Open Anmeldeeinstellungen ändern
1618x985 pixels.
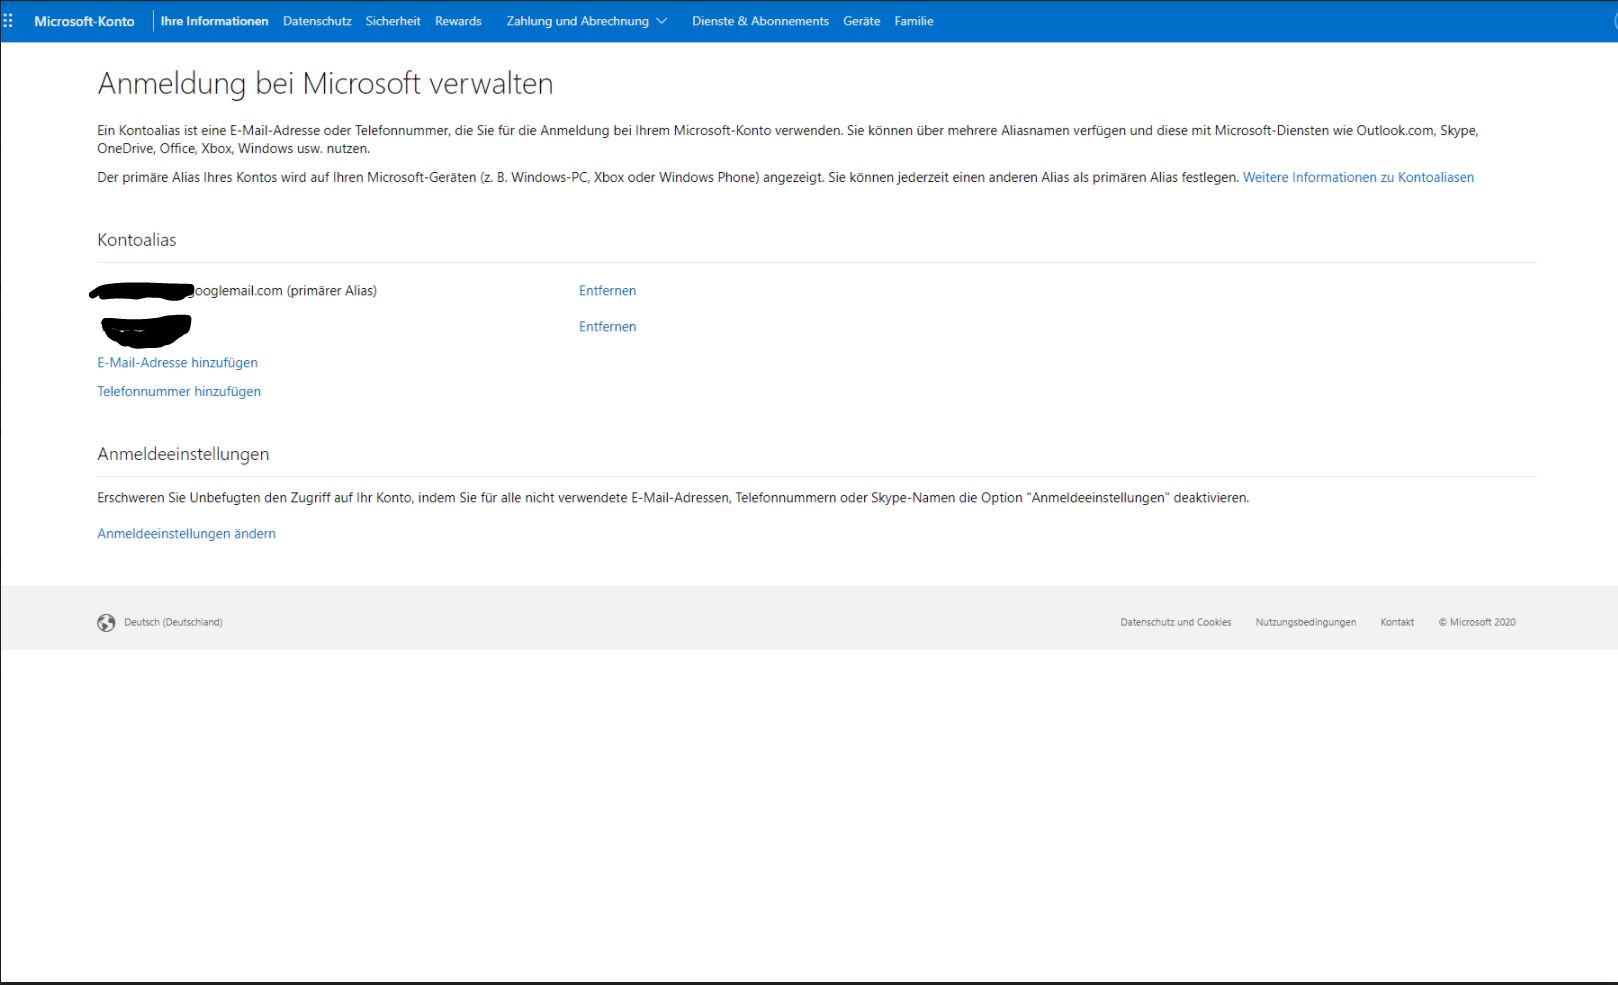(x=186, y=534)
